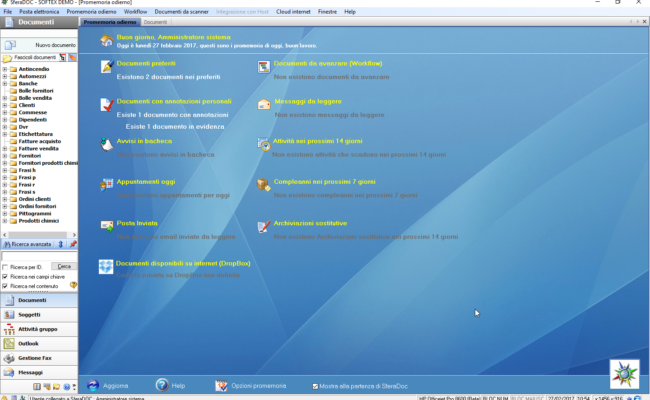Click the Gestione Fax icon

(9, 358)
